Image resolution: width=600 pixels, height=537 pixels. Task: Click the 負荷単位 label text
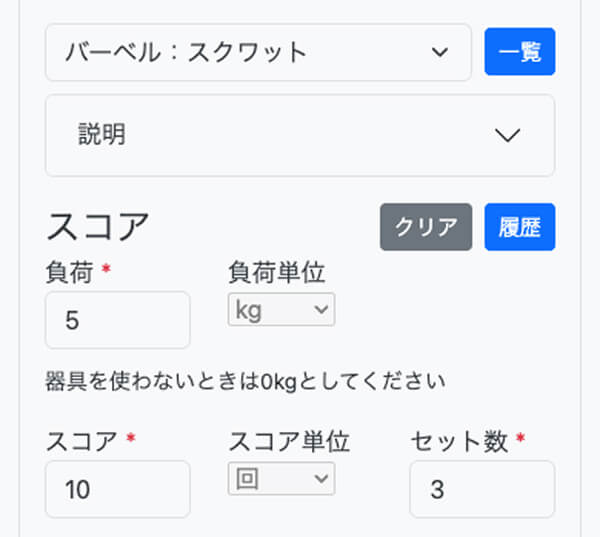277,272
